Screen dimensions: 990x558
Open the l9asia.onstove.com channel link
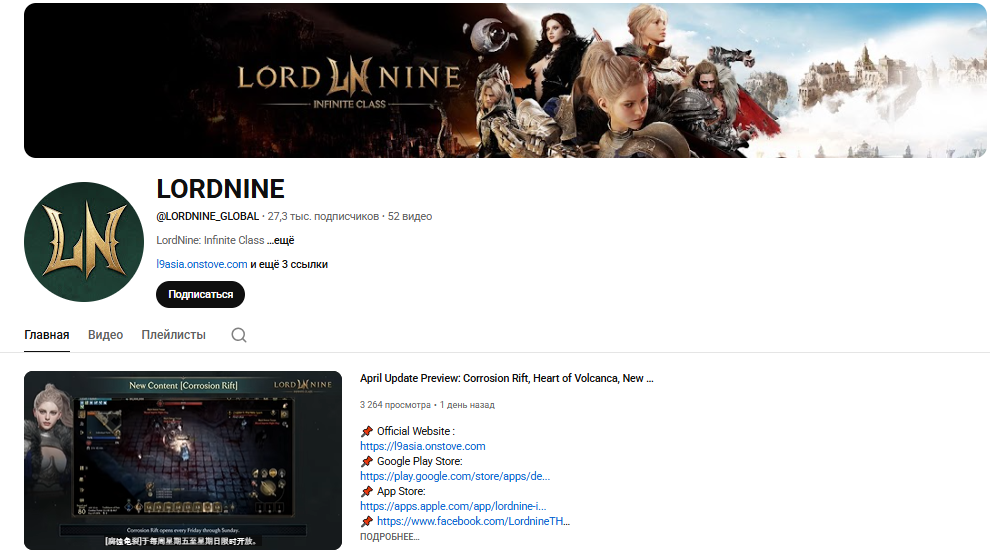201,264
